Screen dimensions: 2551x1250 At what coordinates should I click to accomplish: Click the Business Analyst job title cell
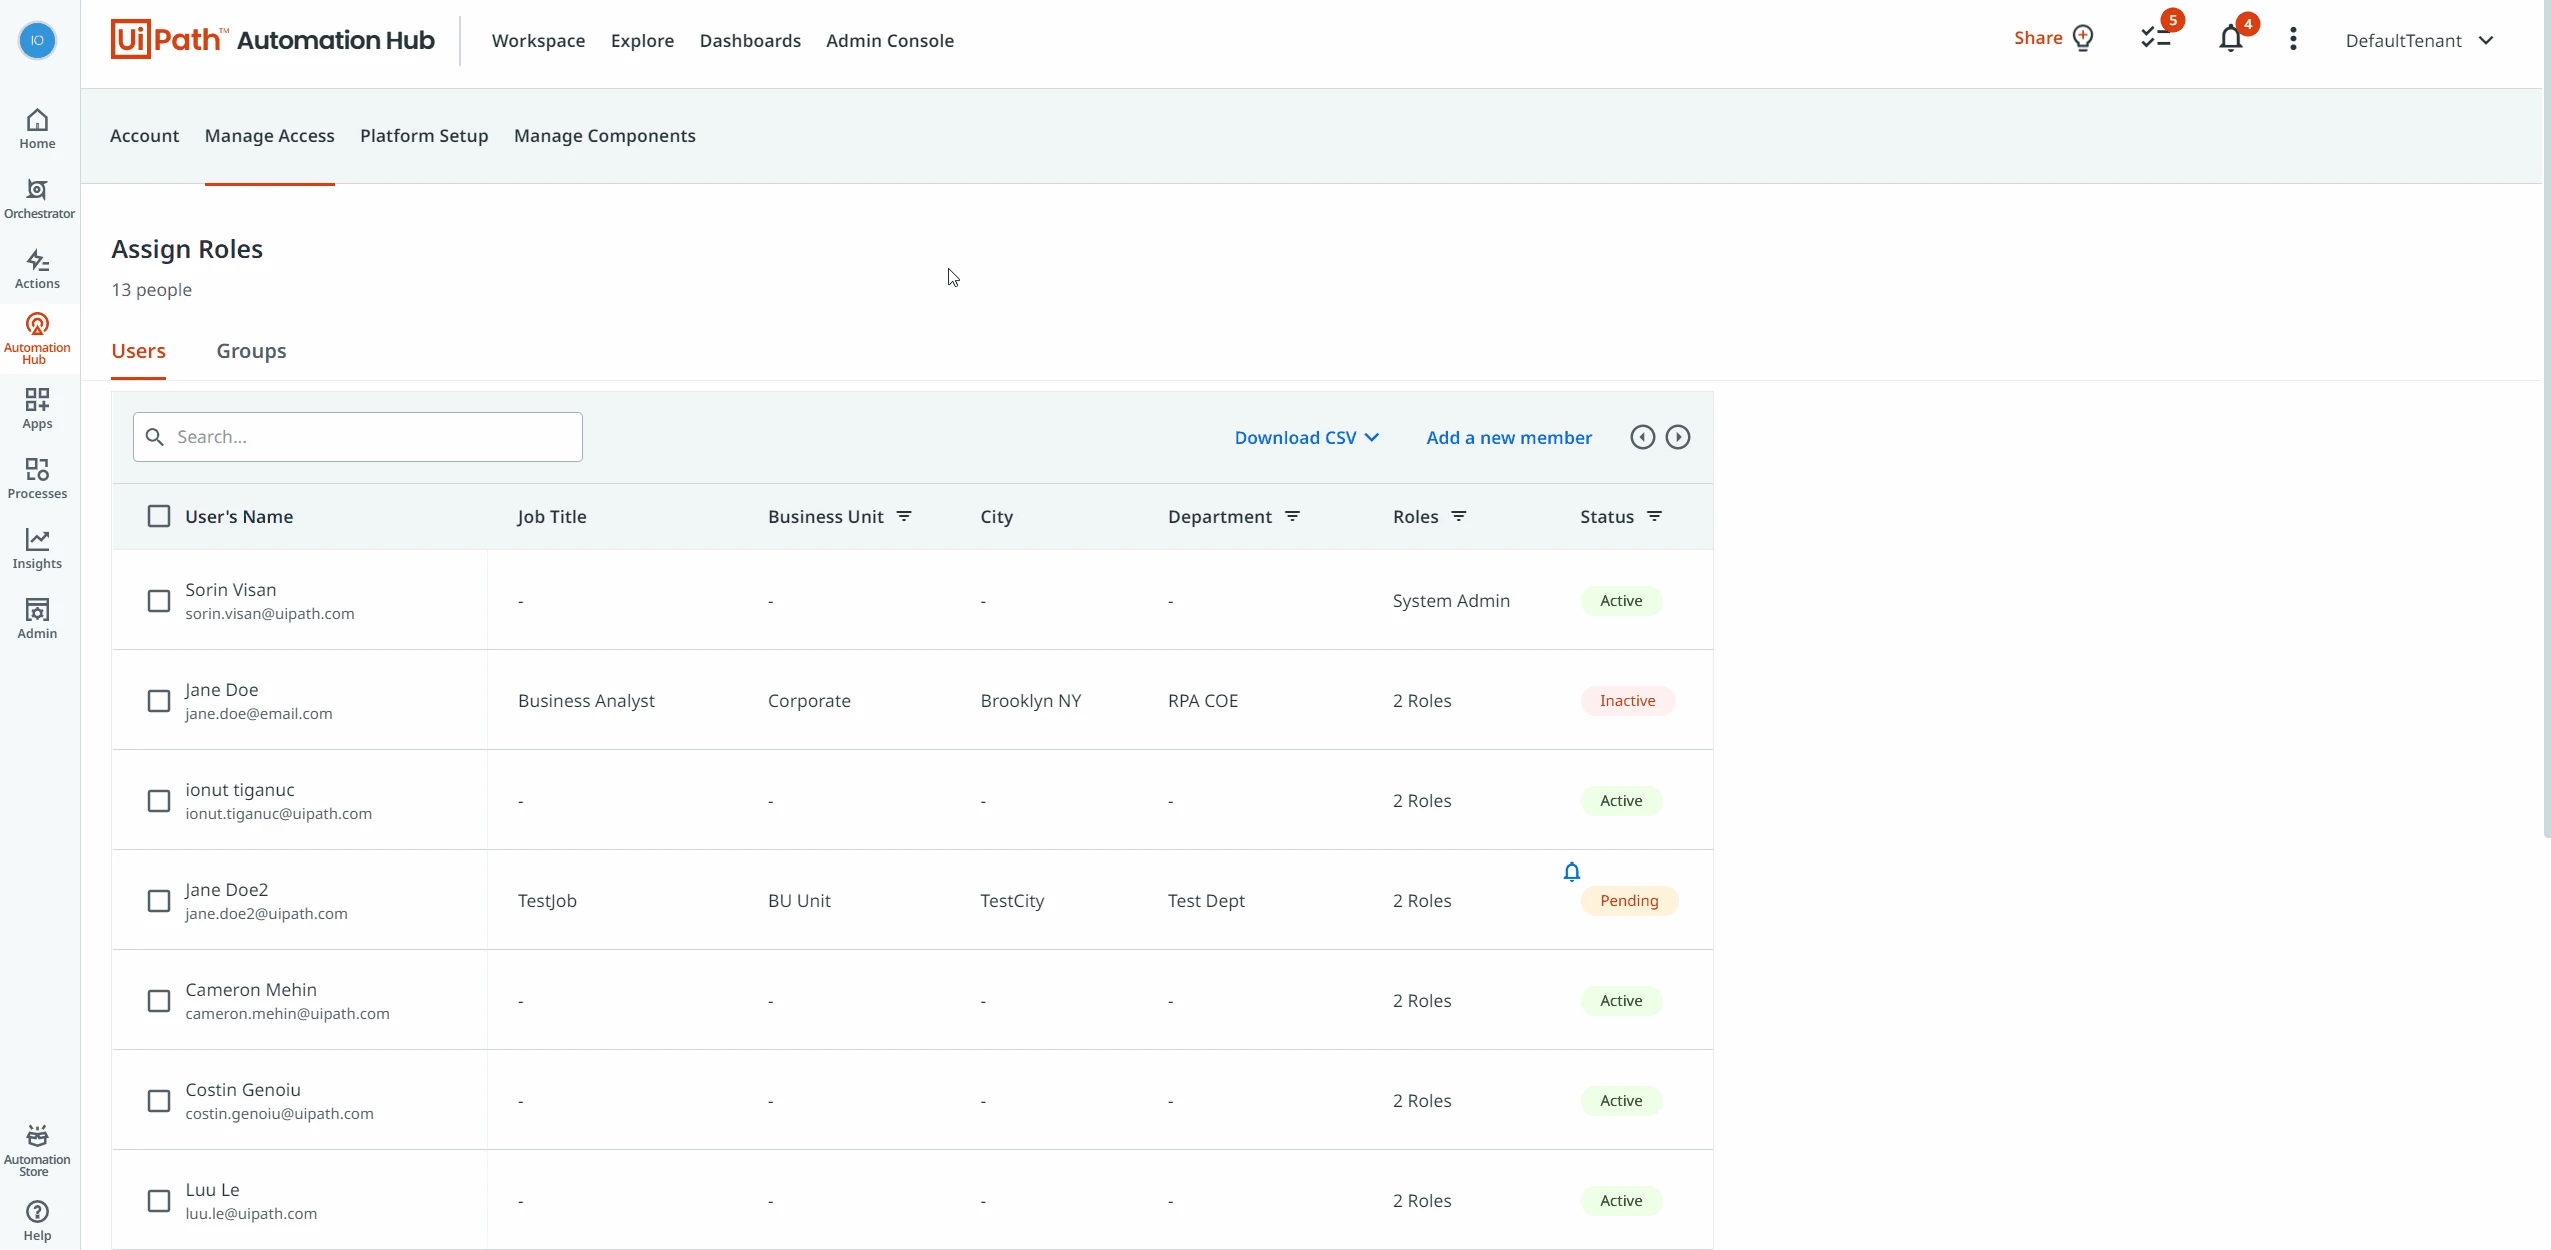586,701
